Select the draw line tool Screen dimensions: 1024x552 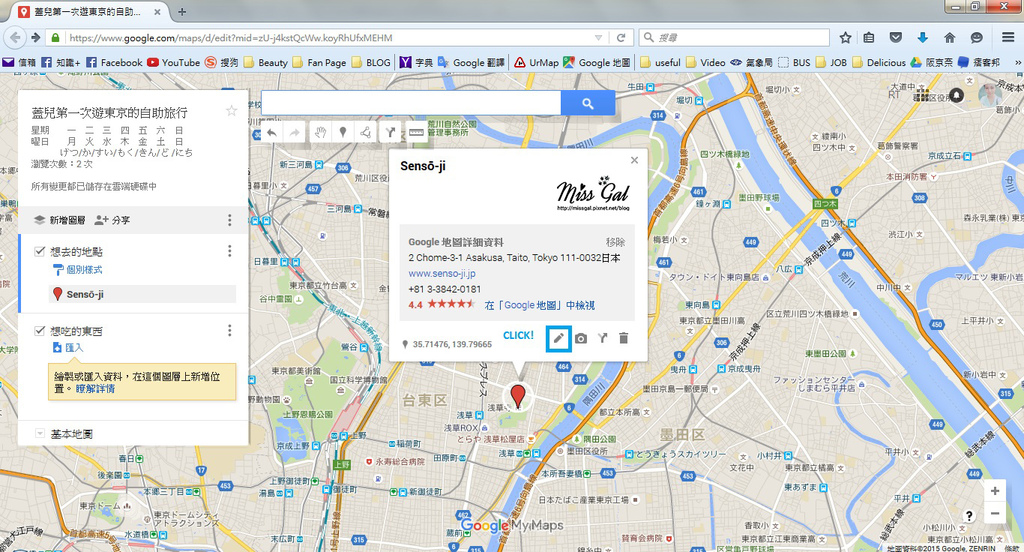(366, 133)
